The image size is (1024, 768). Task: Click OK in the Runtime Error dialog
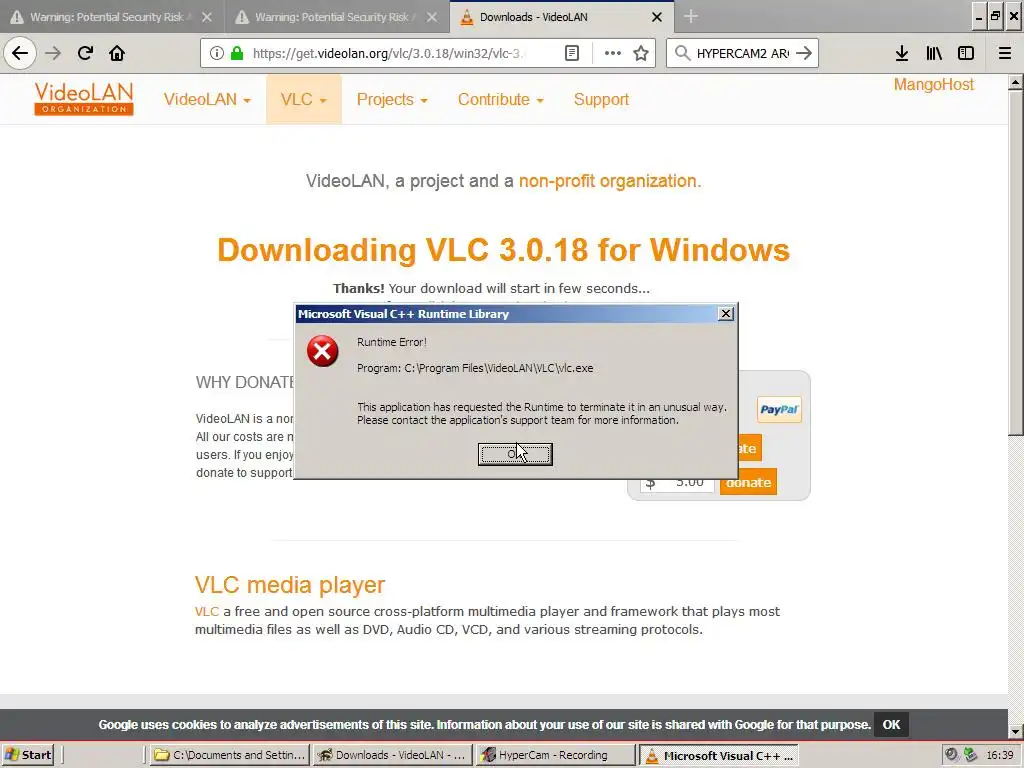point(515,454)
